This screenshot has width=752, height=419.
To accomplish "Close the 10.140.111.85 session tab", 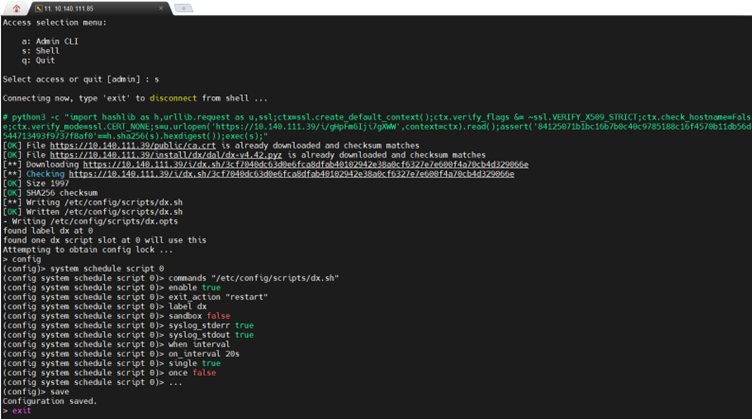I will (x=159, y=8).
